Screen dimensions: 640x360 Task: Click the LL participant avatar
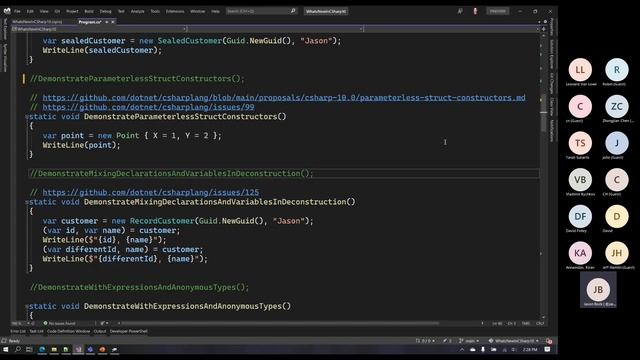pos(580,70)
